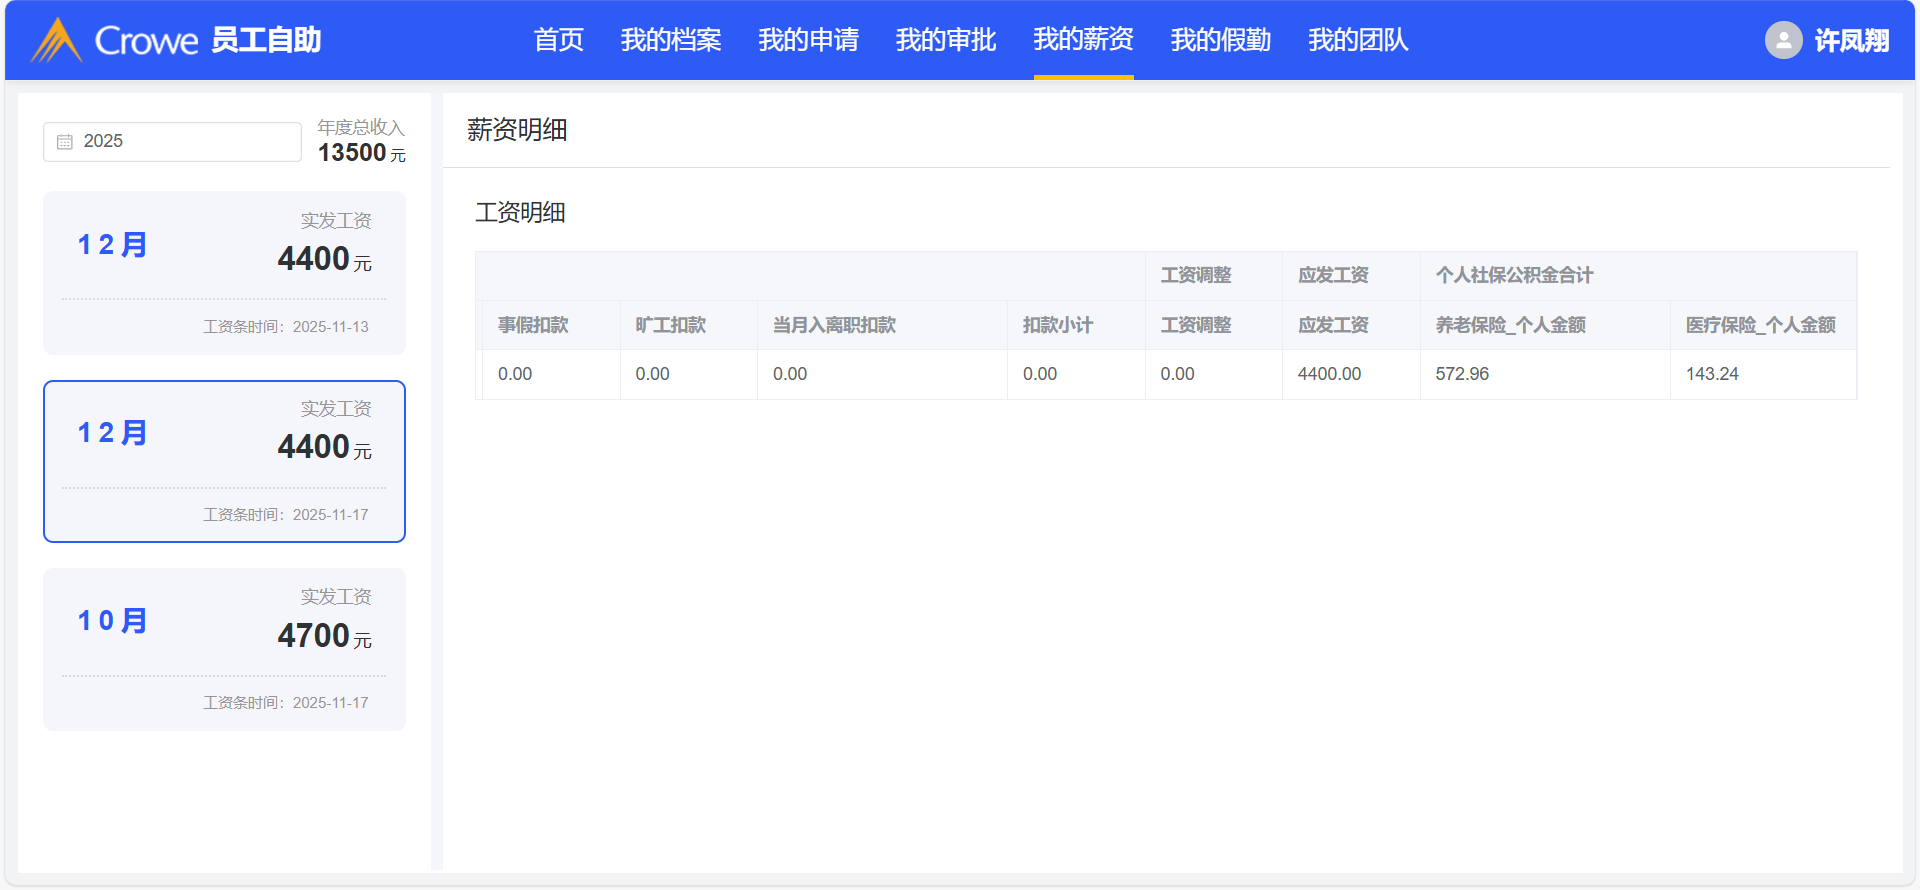Select 我的薪资 navigation tab
The width and height of the screenshot is (1920, 890).
click(1083, 40)
